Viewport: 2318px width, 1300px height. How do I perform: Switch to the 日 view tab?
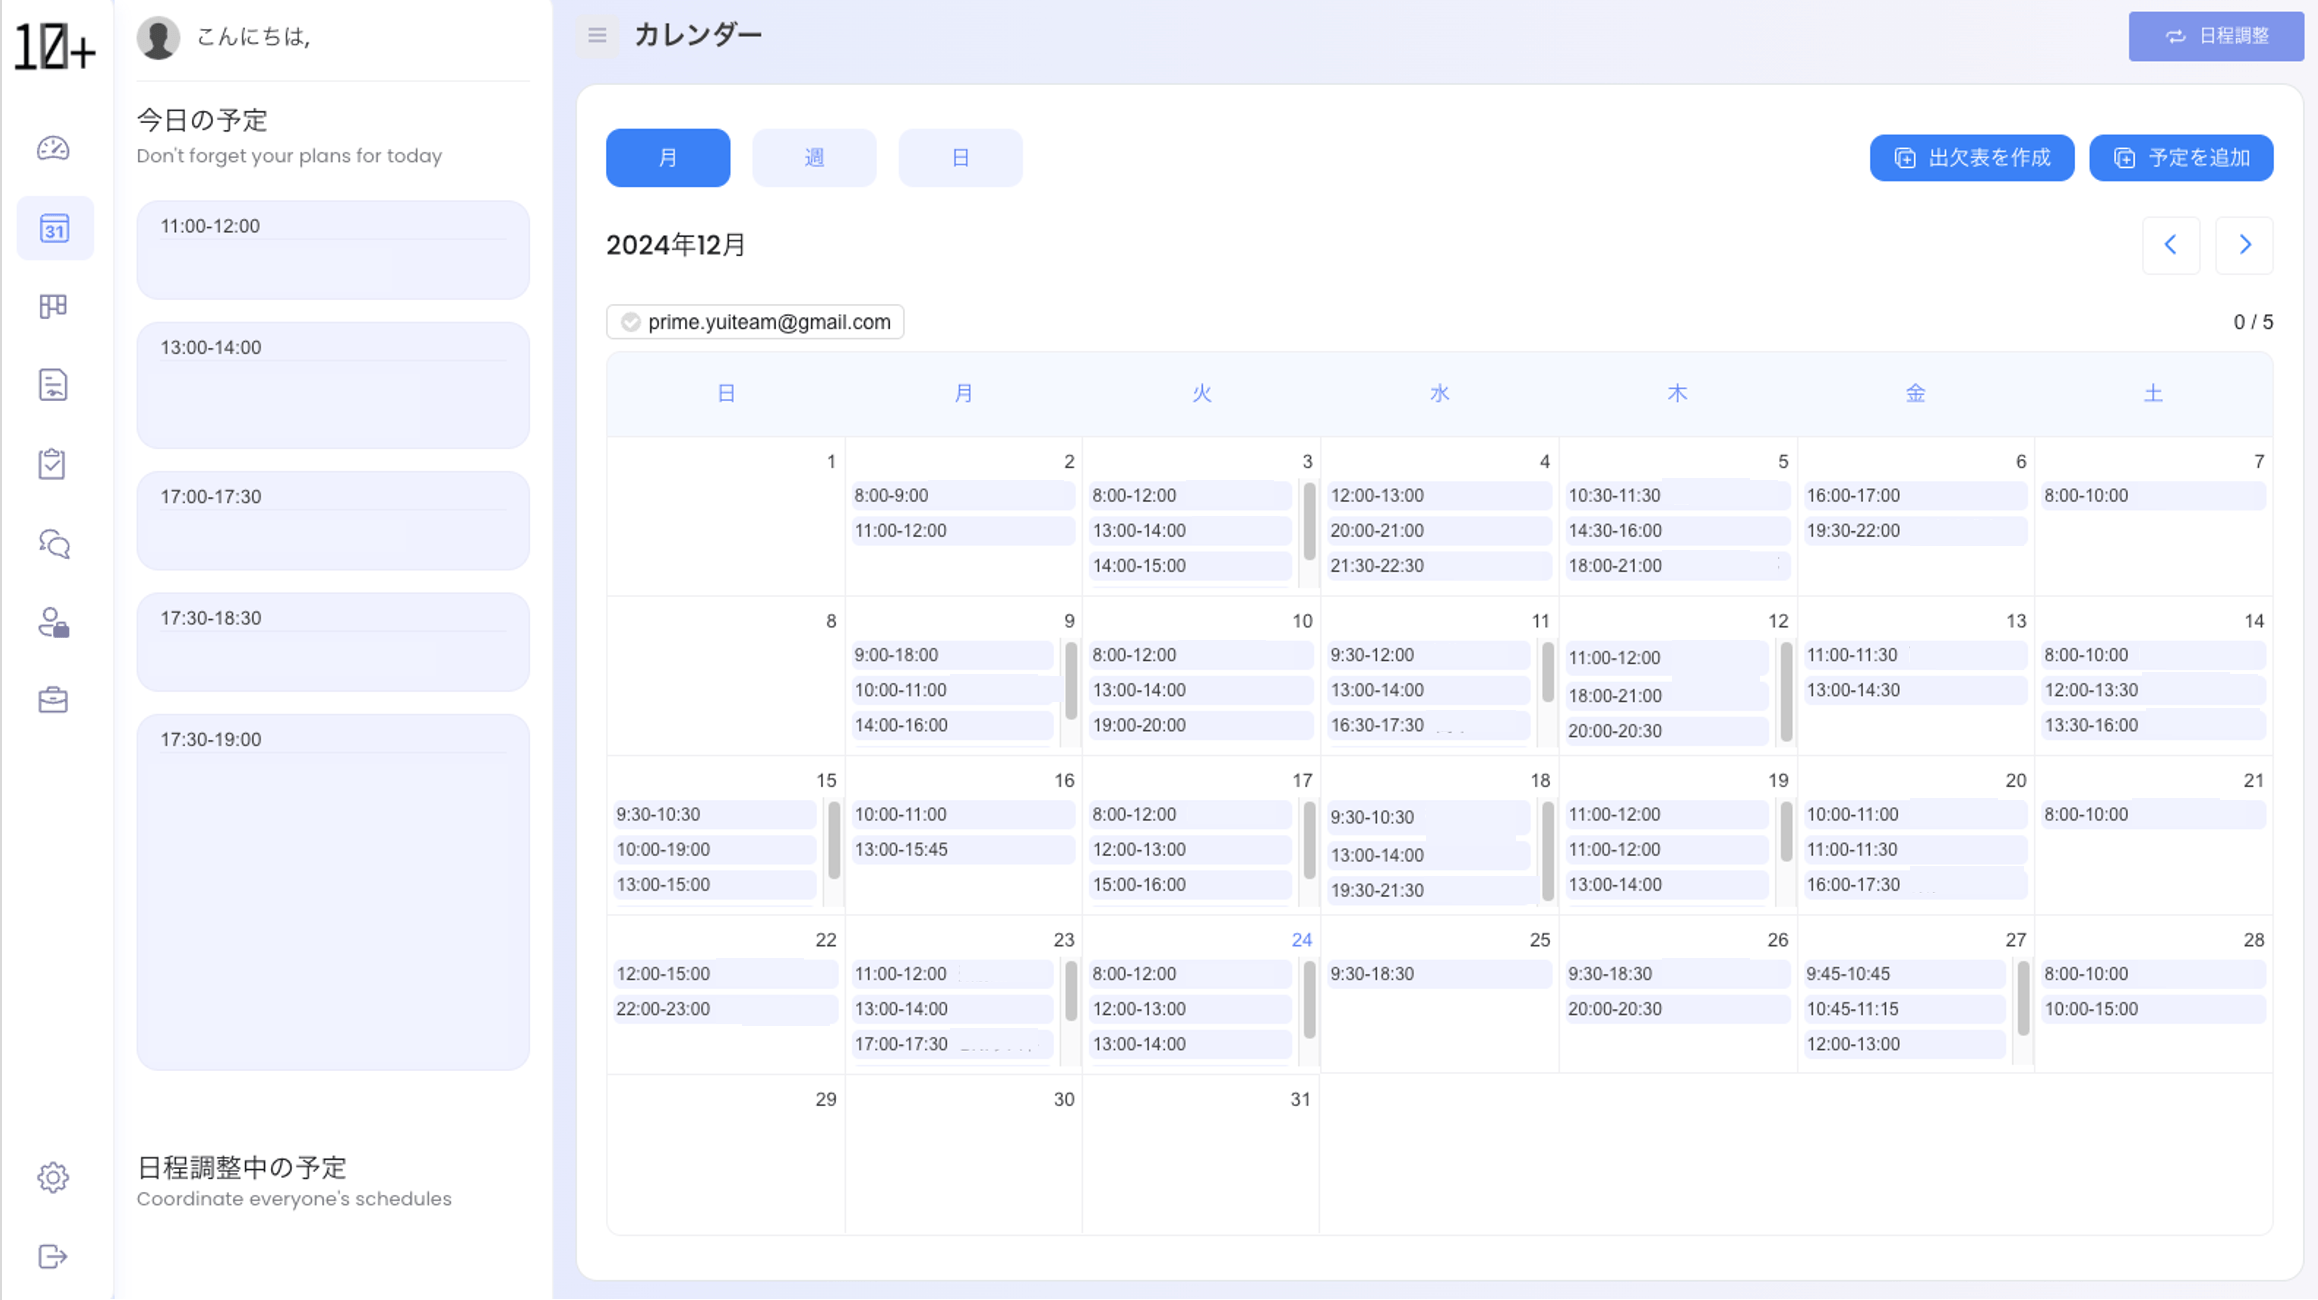[x=960, y=158]
